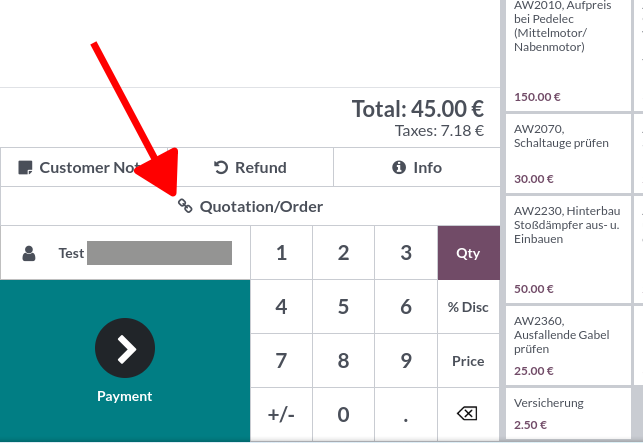Viewport: 643px width, 443px height.
Task: Click the Info circle icon
Action: (x=398, y=168)
